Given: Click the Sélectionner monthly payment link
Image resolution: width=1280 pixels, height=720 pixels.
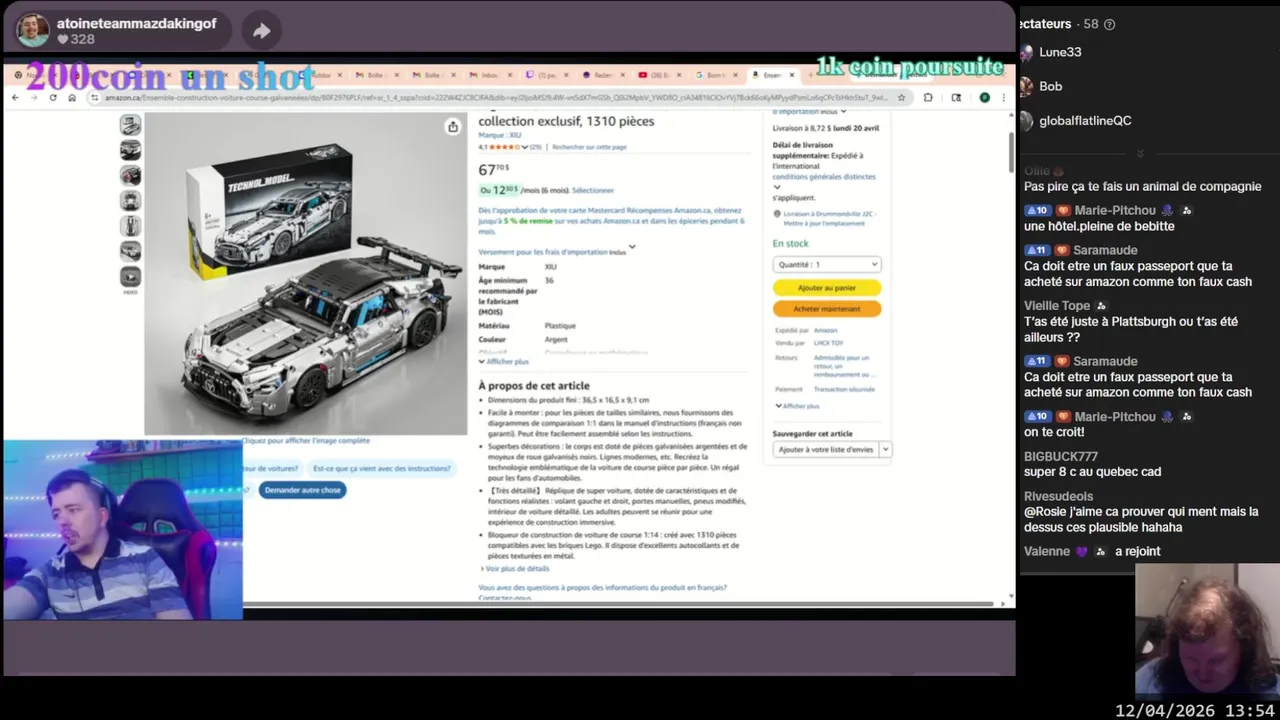Looking at the screenshot, I should click(593, 190).
